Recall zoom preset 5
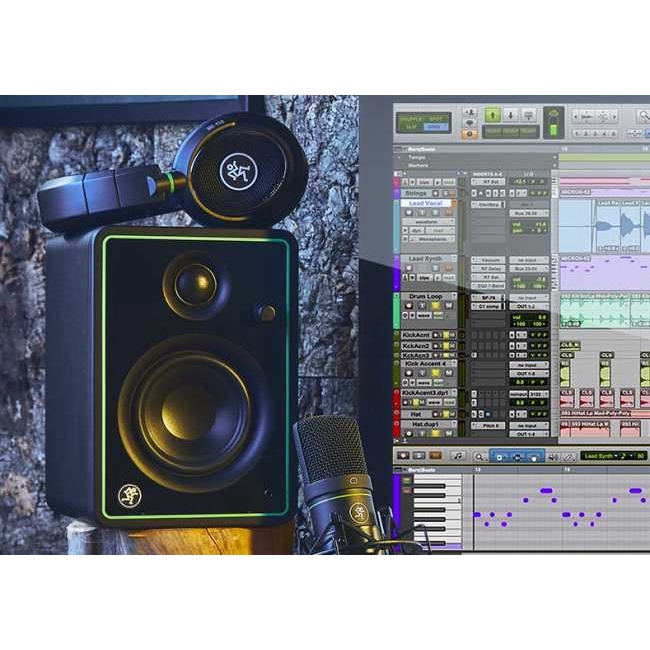 614,134
